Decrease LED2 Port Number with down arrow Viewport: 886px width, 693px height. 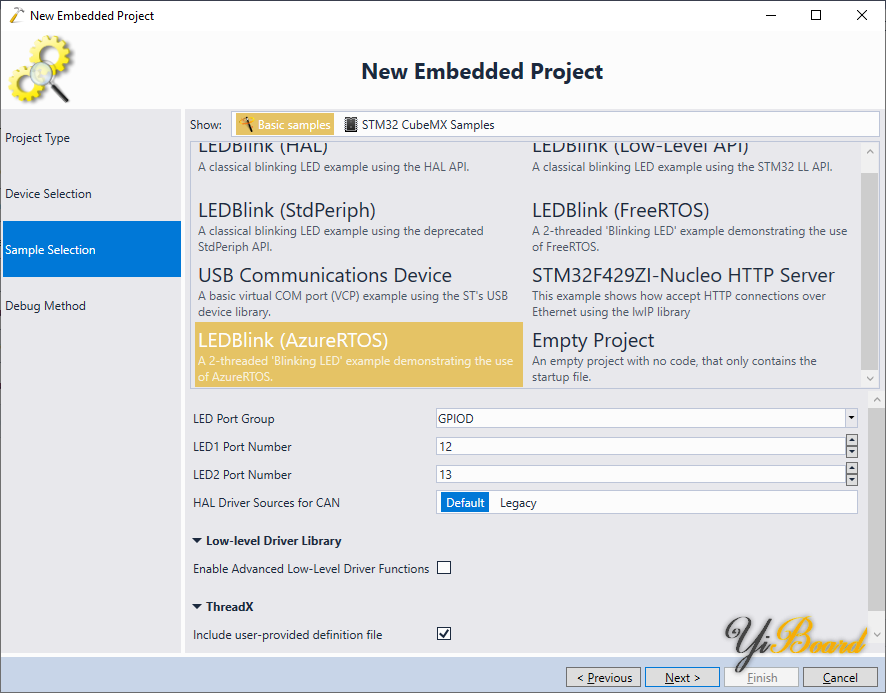(x=852, y=480)
